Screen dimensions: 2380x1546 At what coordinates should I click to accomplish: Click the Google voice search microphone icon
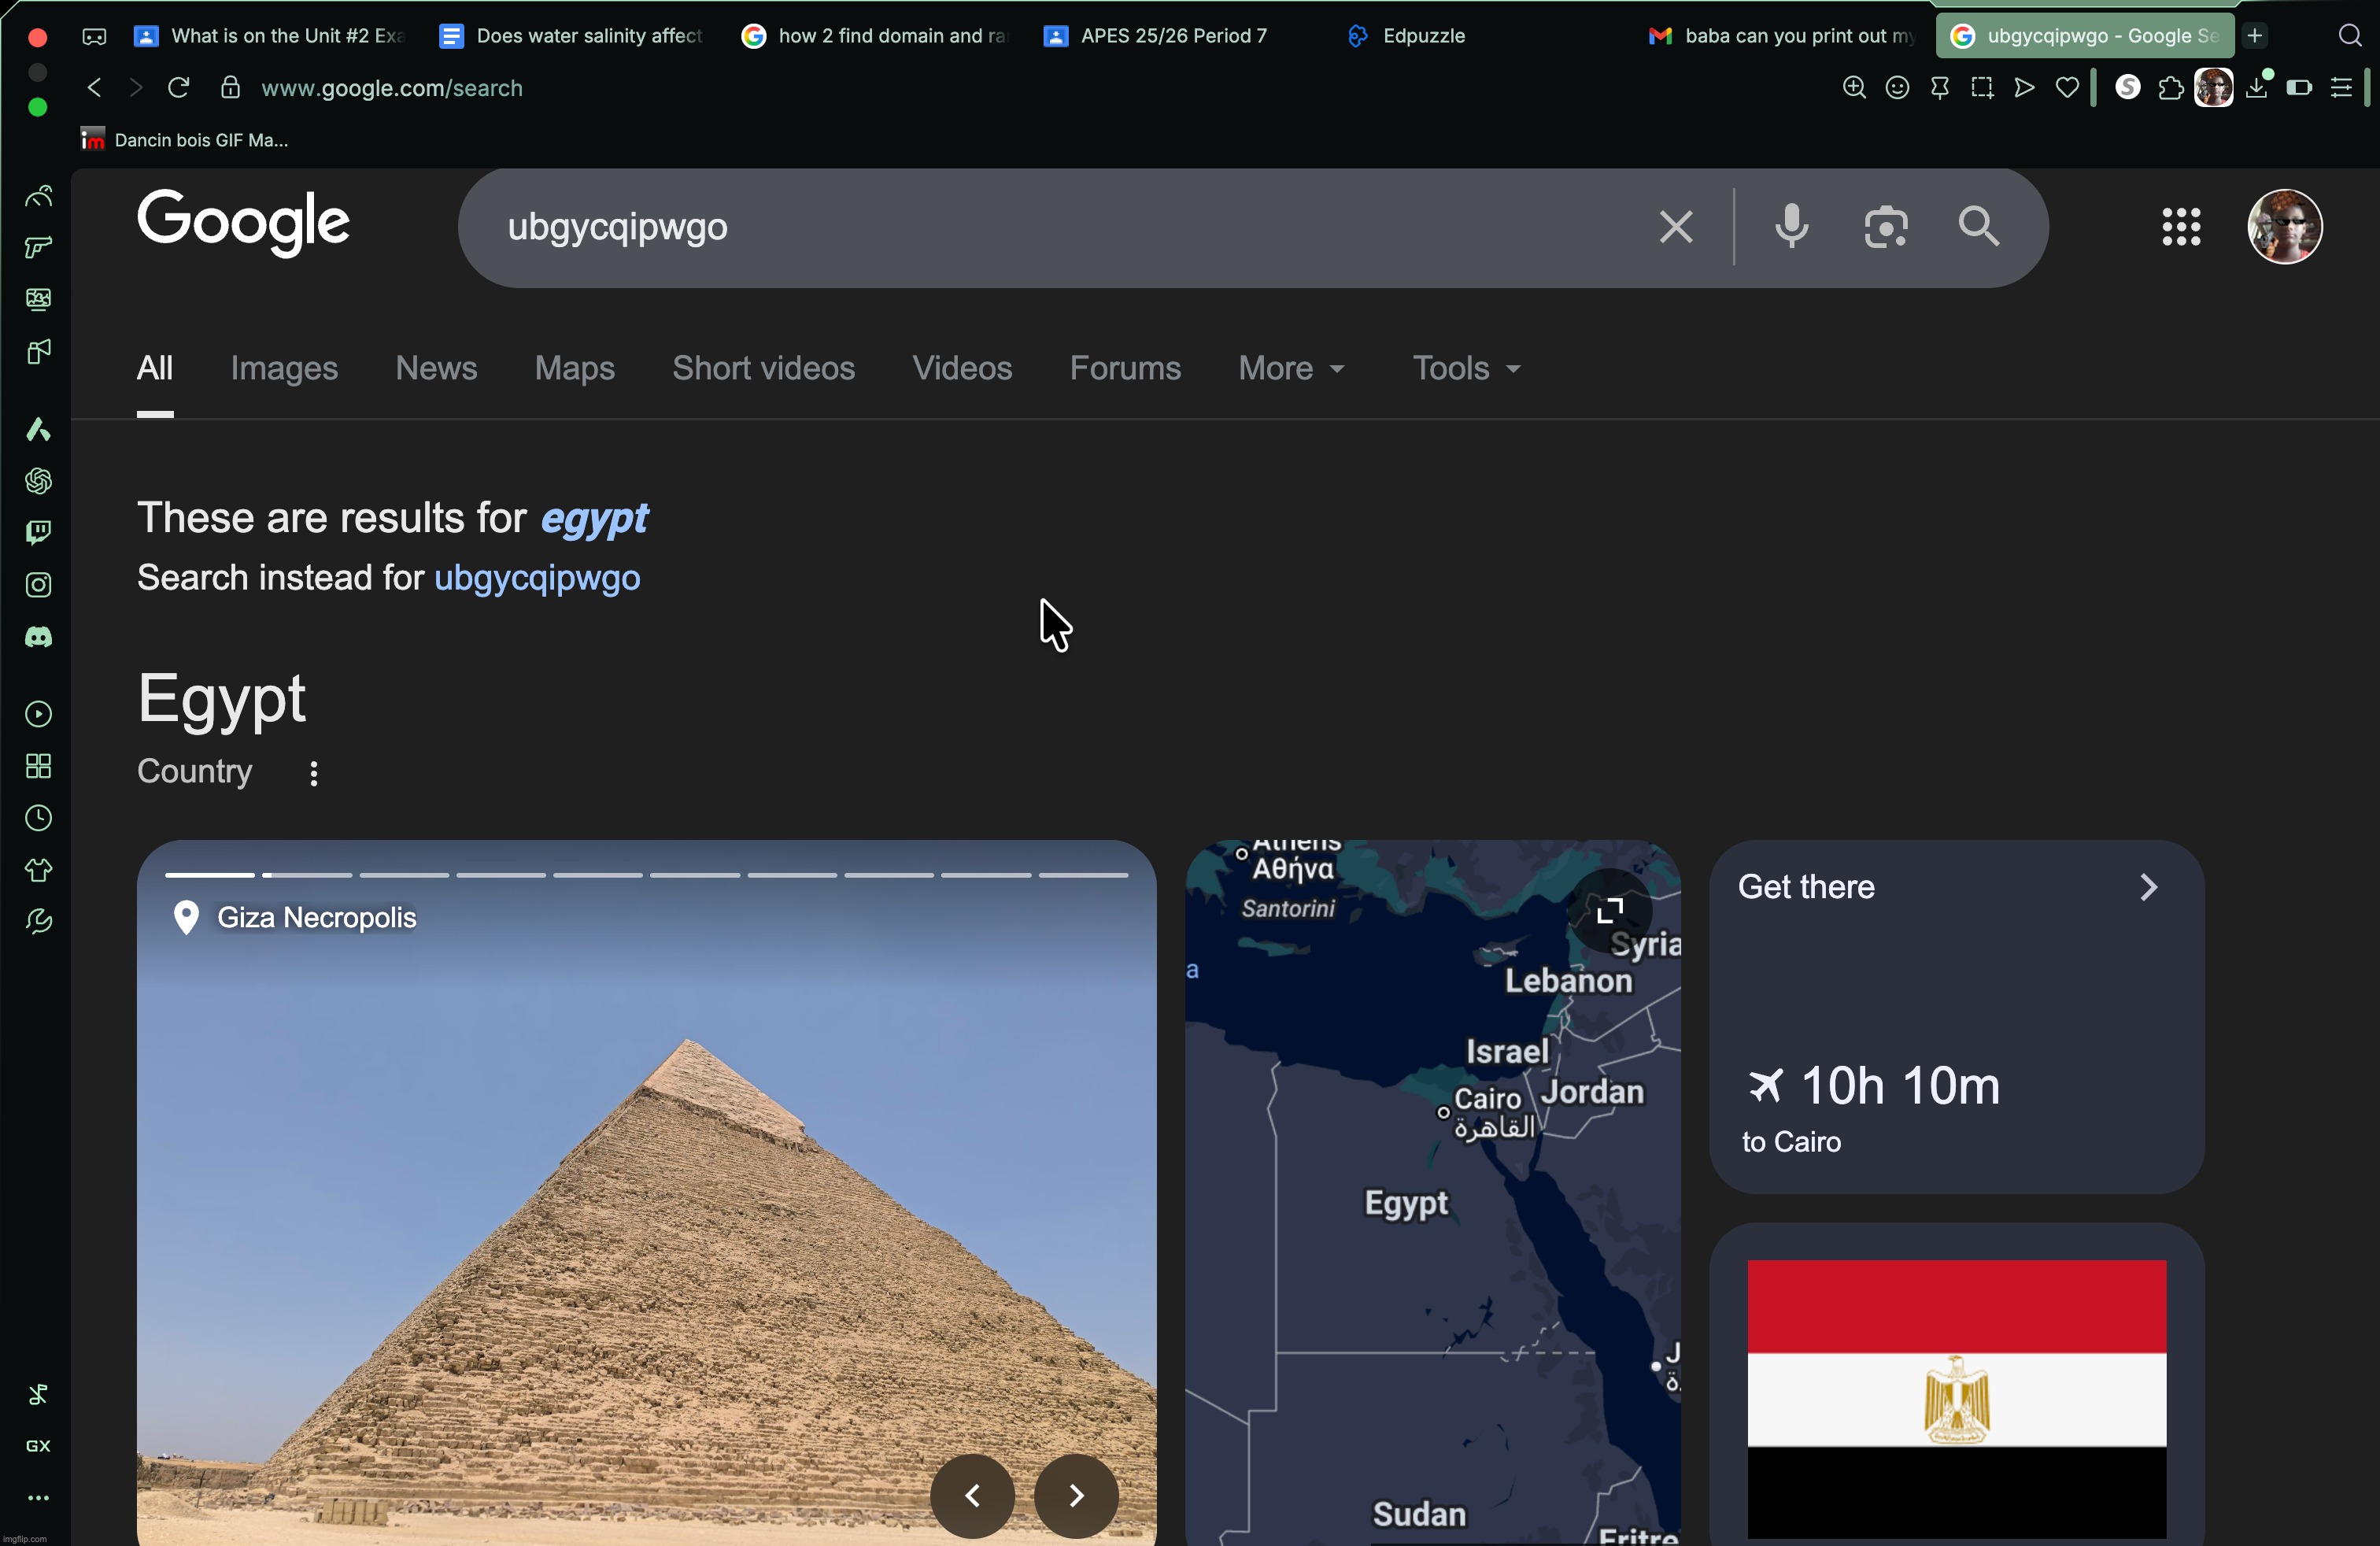click(x=1791, y=227)
